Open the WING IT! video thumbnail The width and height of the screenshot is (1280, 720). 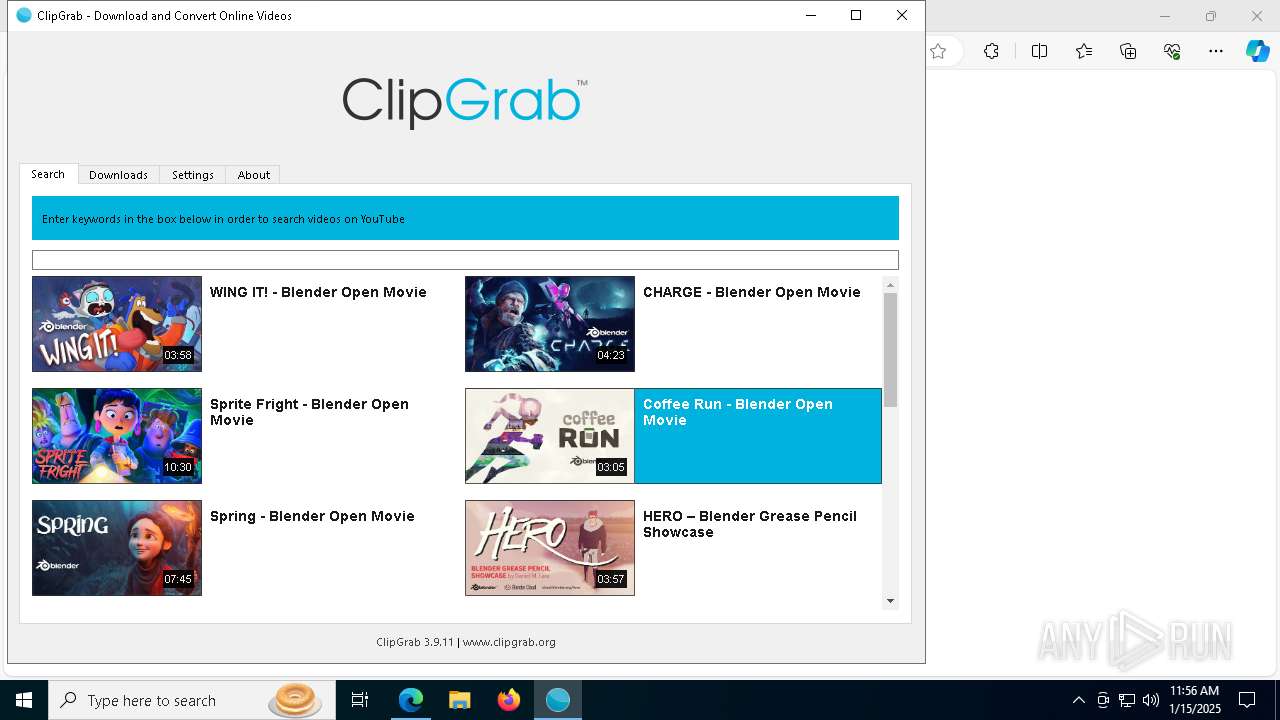point(117,324)
